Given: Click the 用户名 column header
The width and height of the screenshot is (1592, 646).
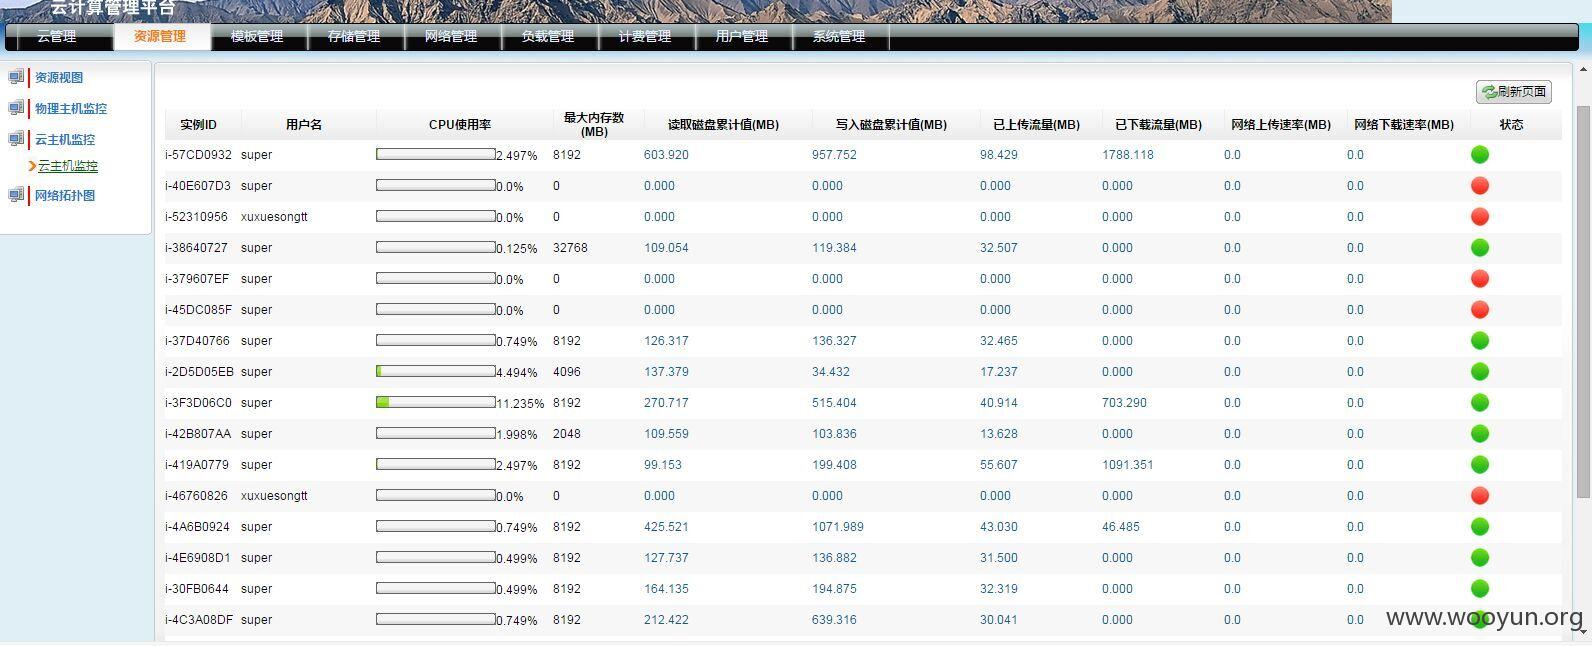Looking at the screenshot, I should pyautogui.click(x=304, y=125).
